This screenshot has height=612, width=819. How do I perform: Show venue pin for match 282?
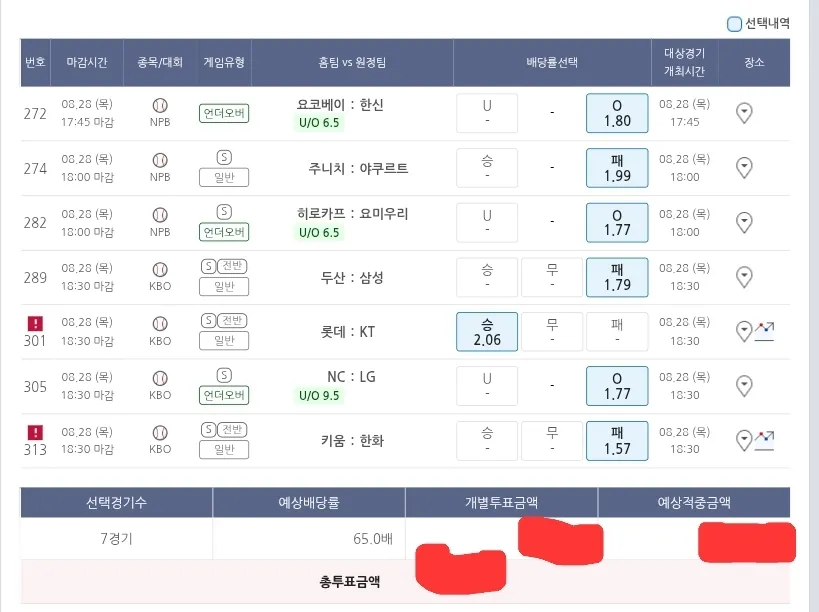[744, 222]
